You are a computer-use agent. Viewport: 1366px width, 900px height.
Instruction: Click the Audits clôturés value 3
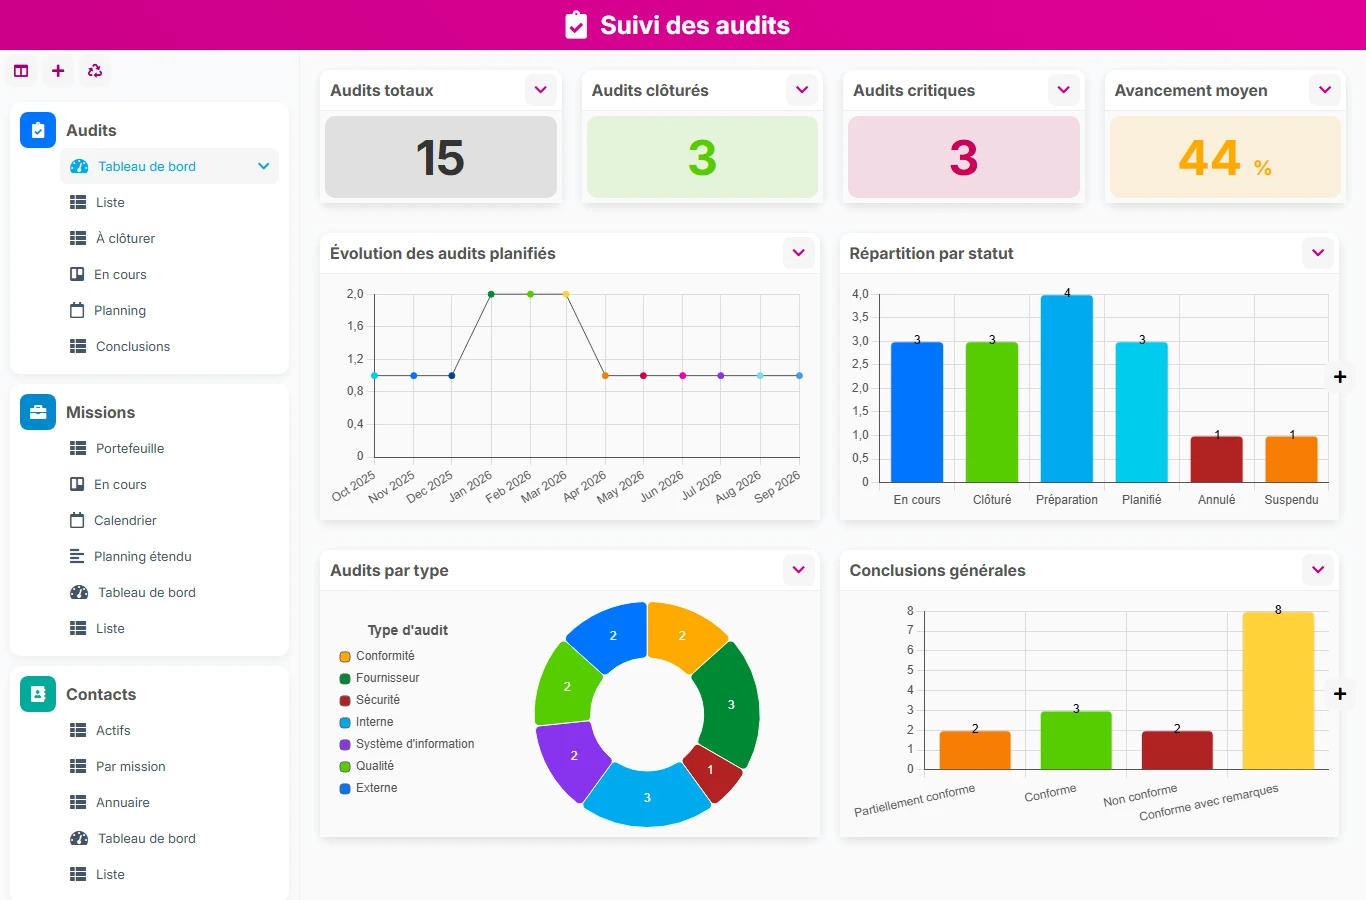tap(702, 157)
